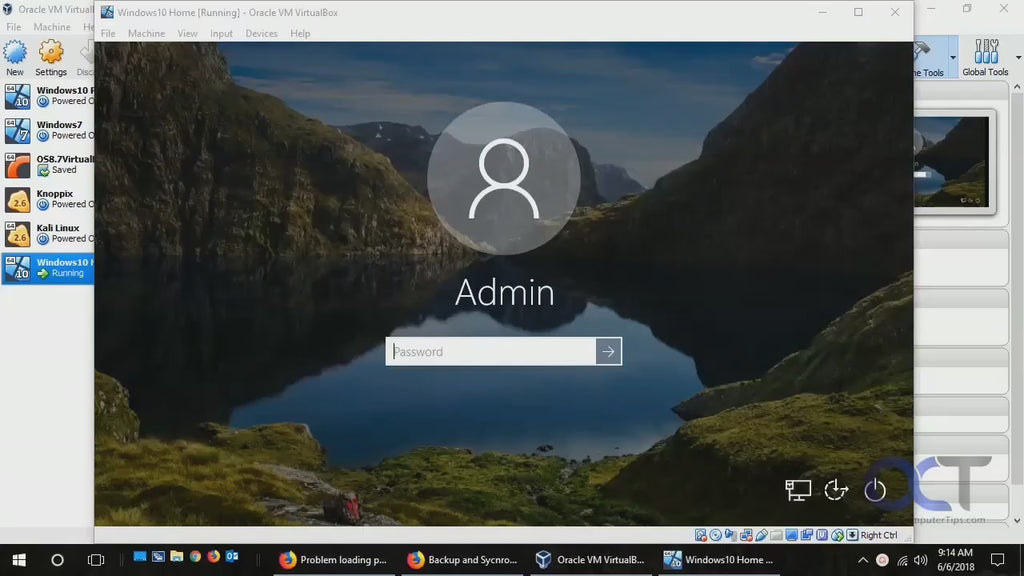Image resolution: width=1024 pixels, height=576 pixels.
Task: Open the View menu in the VM window
Action: [187, 33]
